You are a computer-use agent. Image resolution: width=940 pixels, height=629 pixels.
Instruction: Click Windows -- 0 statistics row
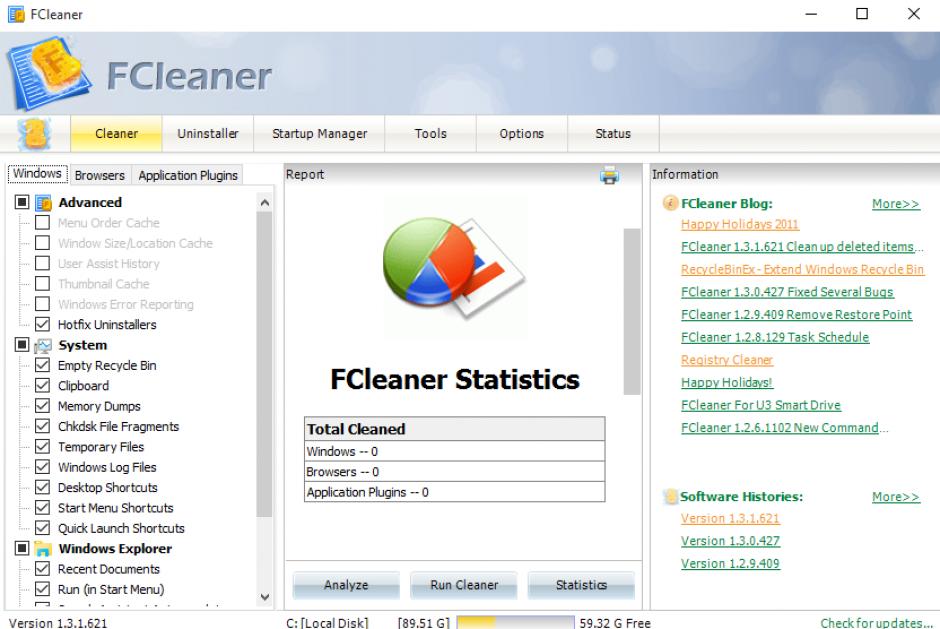454,452
